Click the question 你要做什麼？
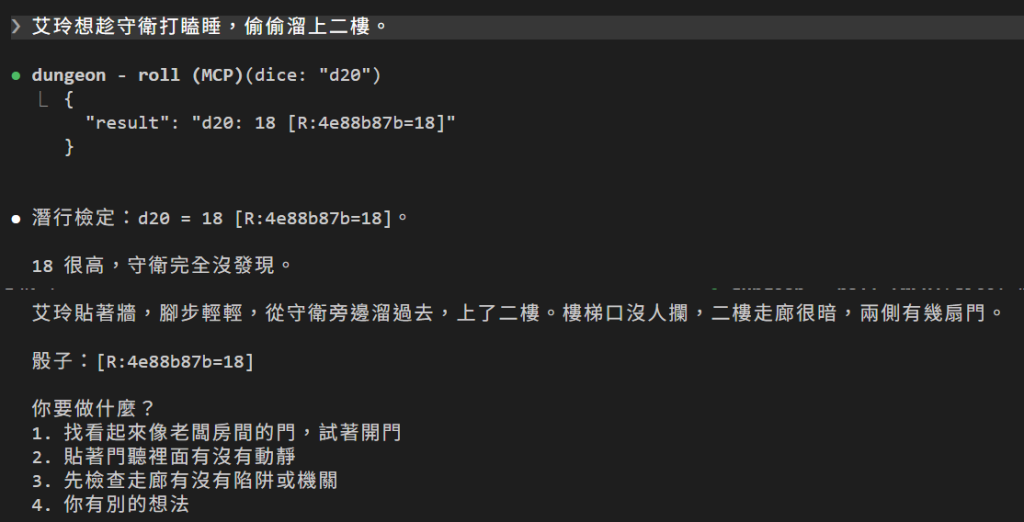The width and height of the screenshot is (1024, 522). tap(93, 409)
